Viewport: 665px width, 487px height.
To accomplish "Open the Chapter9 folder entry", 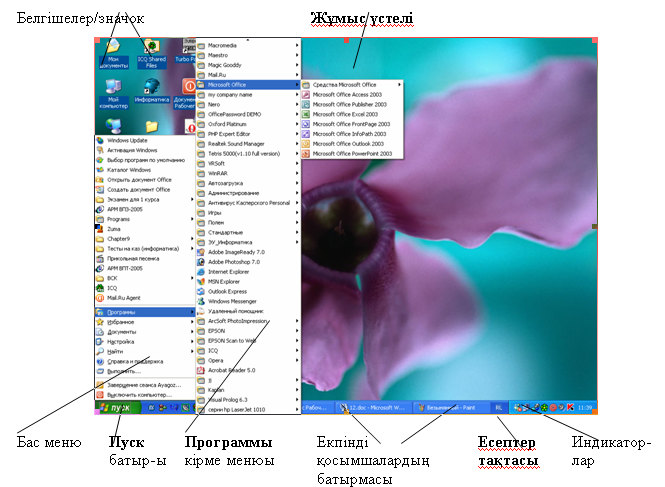I will point(145,239).
